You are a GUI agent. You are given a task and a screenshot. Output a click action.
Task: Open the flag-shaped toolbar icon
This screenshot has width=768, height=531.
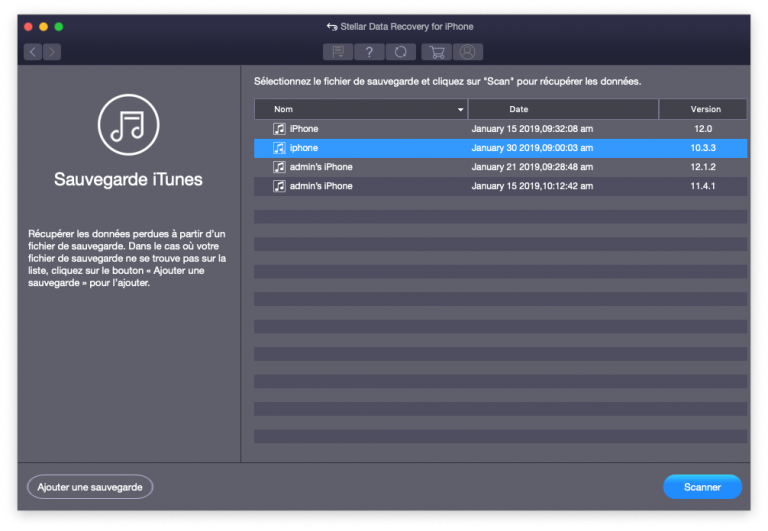[338, 51]
